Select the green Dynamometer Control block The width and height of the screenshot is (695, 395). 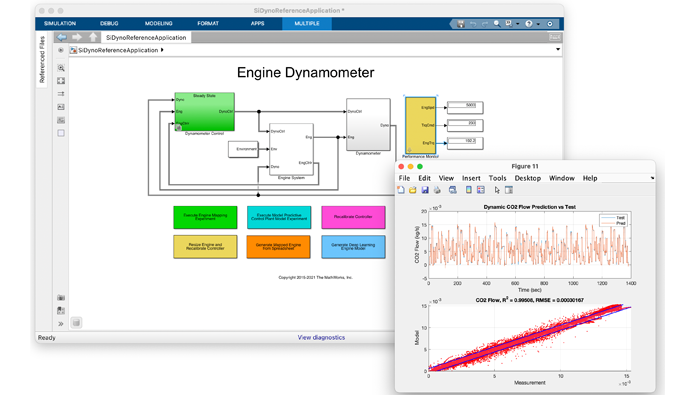204,112
